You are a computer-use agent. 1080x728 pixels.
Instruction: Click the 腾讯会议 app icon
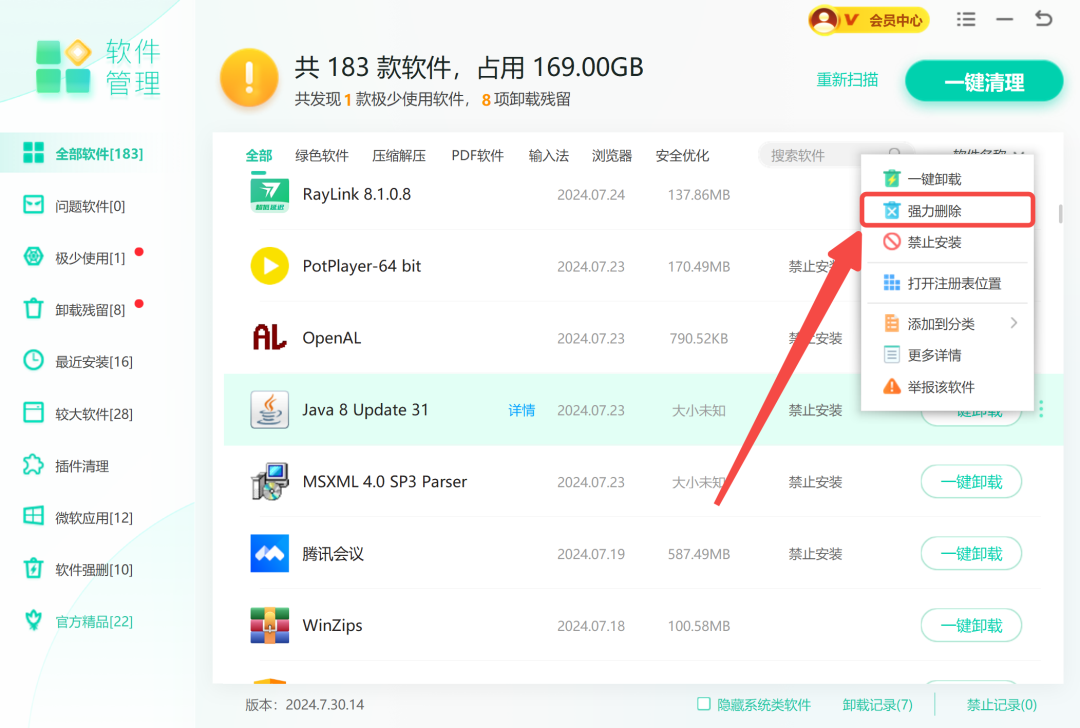point(269,554)
